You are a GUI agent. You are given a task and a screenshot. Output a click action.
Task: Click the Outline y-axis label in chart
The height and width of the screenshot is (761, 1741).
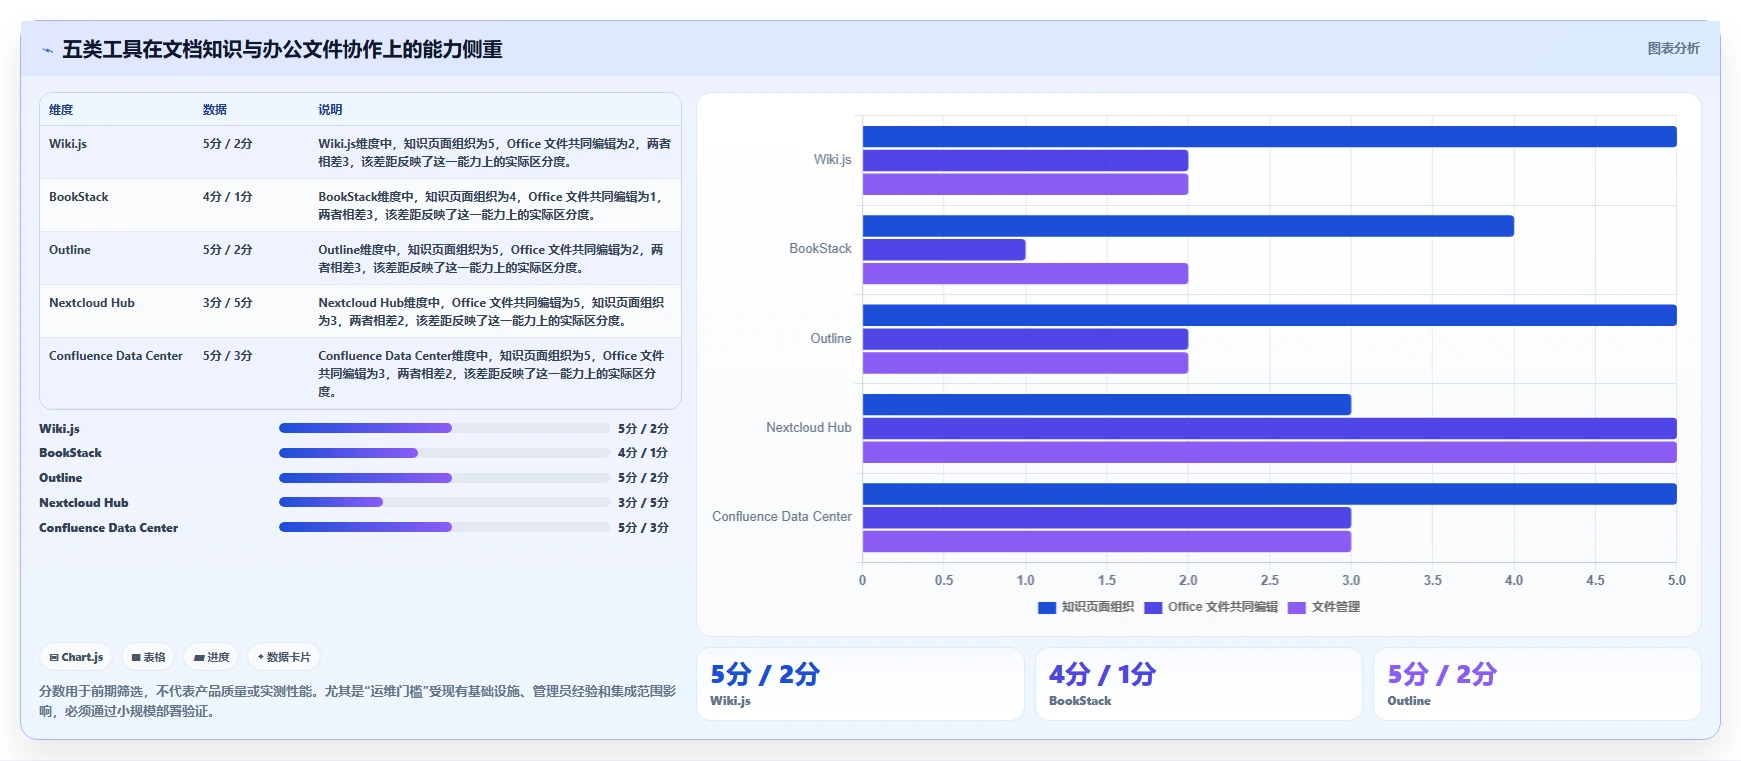pyautogui.click(x=831, y=339)
